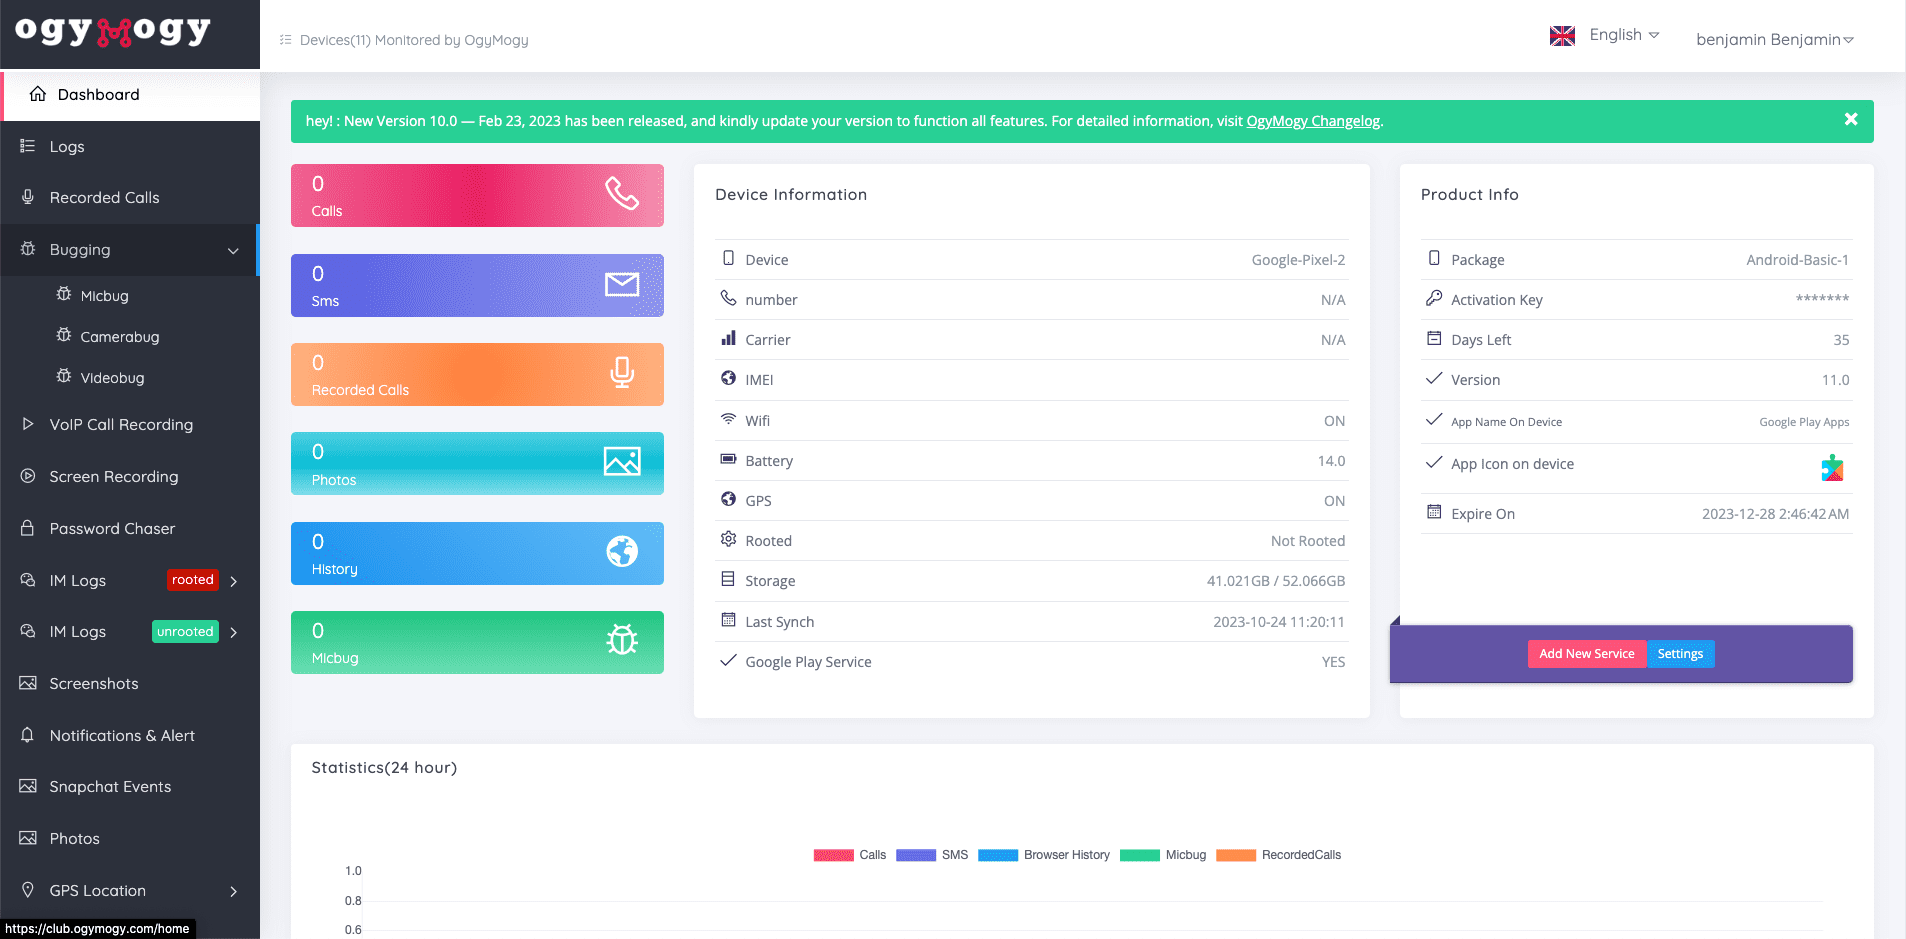
Task: Click the Days Left value 35
Action: (1841, 340)
